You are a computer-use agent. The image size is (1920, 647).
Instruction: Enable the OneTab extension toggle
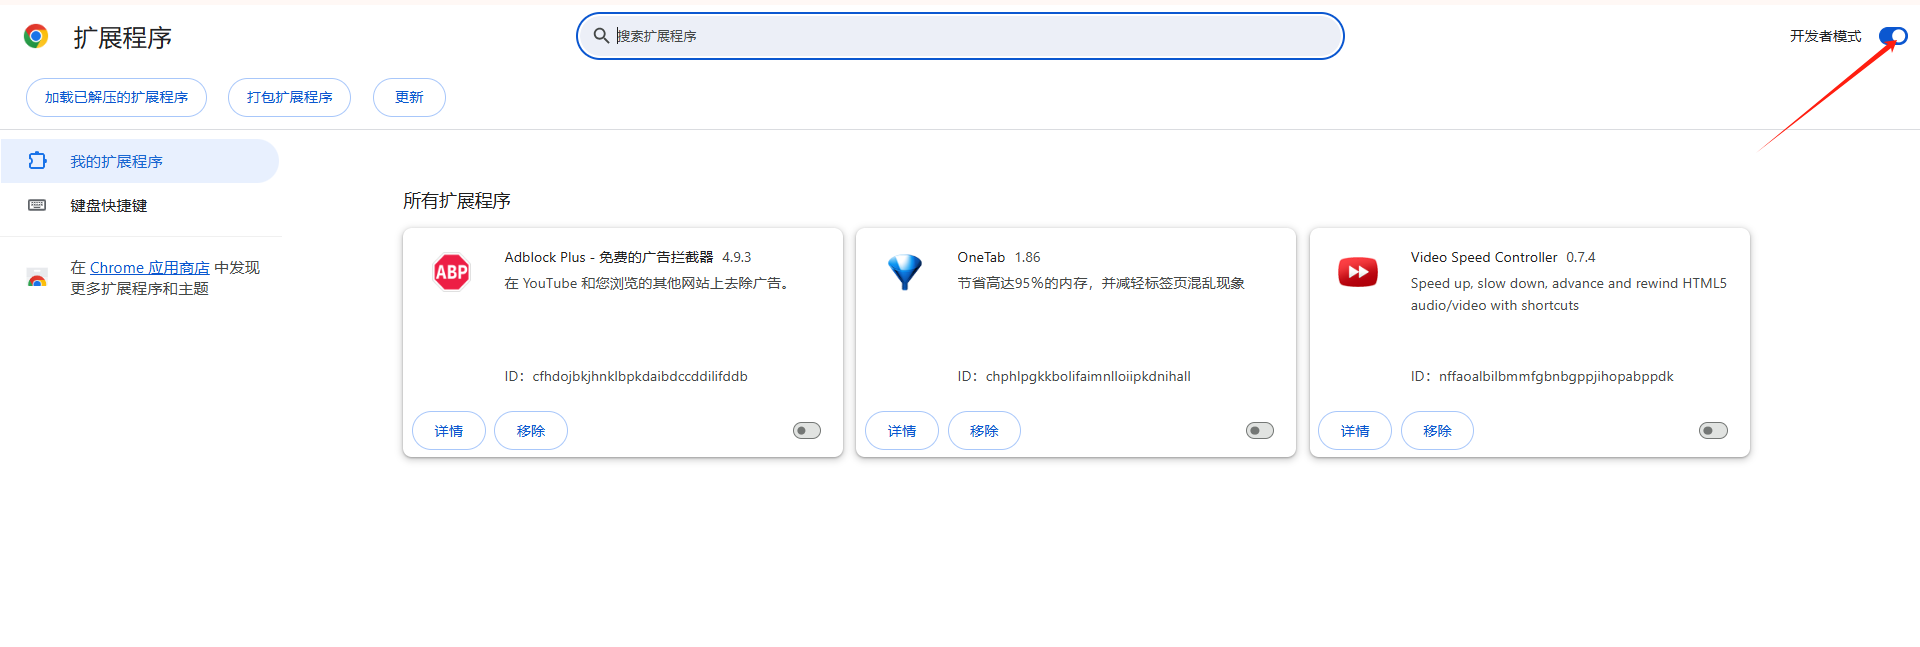pyautogui.click(x=1260, y=431)
